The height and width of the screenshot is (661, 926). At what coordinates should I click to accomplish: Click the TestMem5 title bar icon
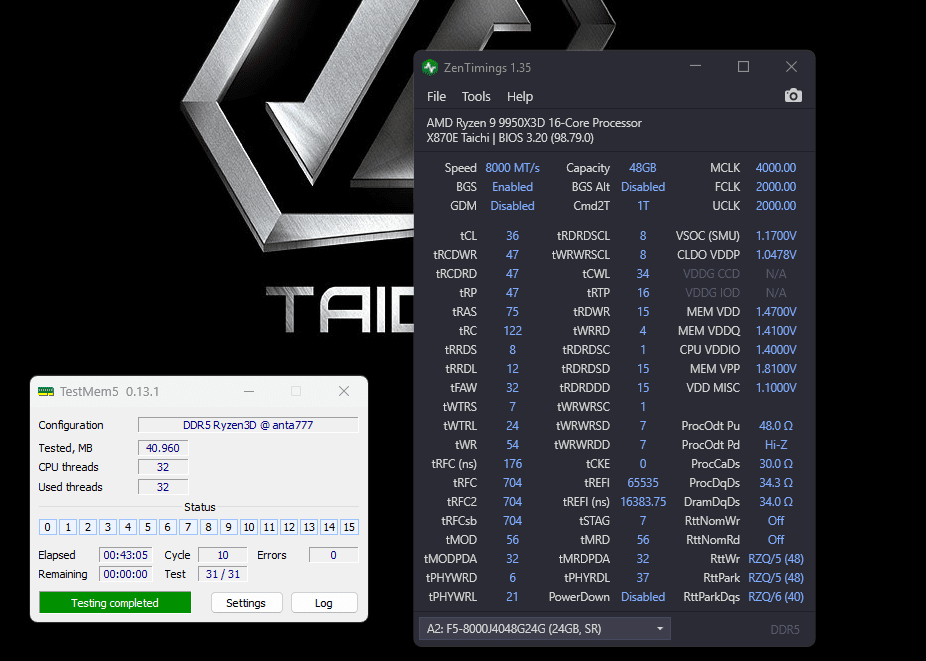pos(46,392)
